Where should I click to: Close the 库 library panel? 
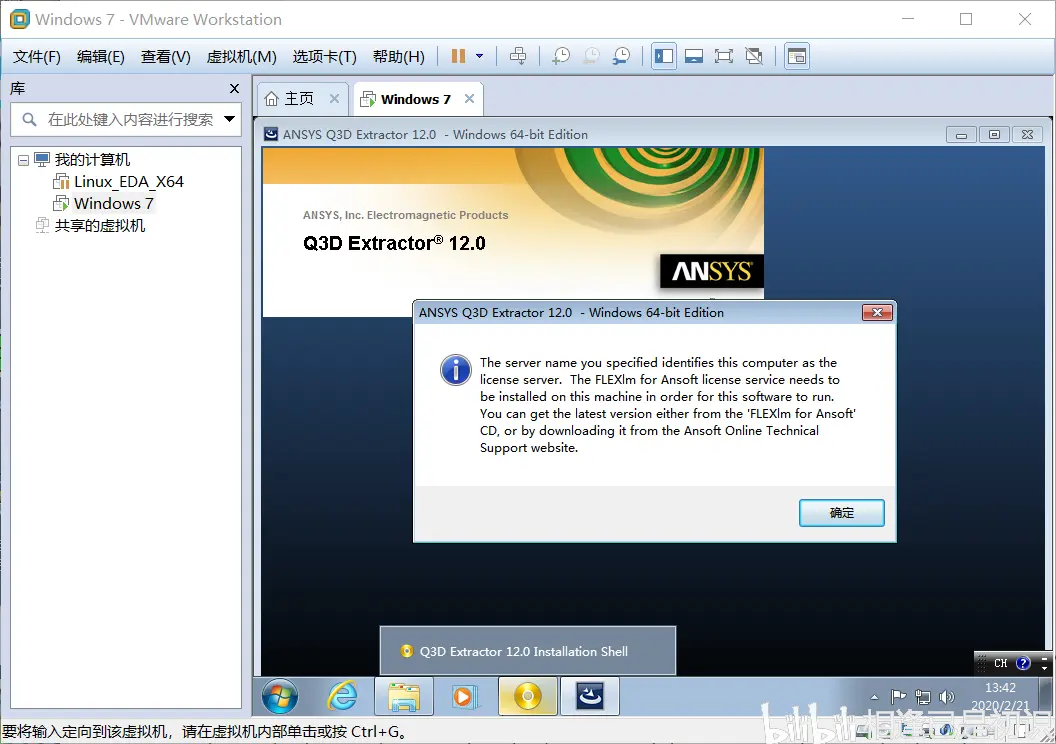tap(234, 88)
